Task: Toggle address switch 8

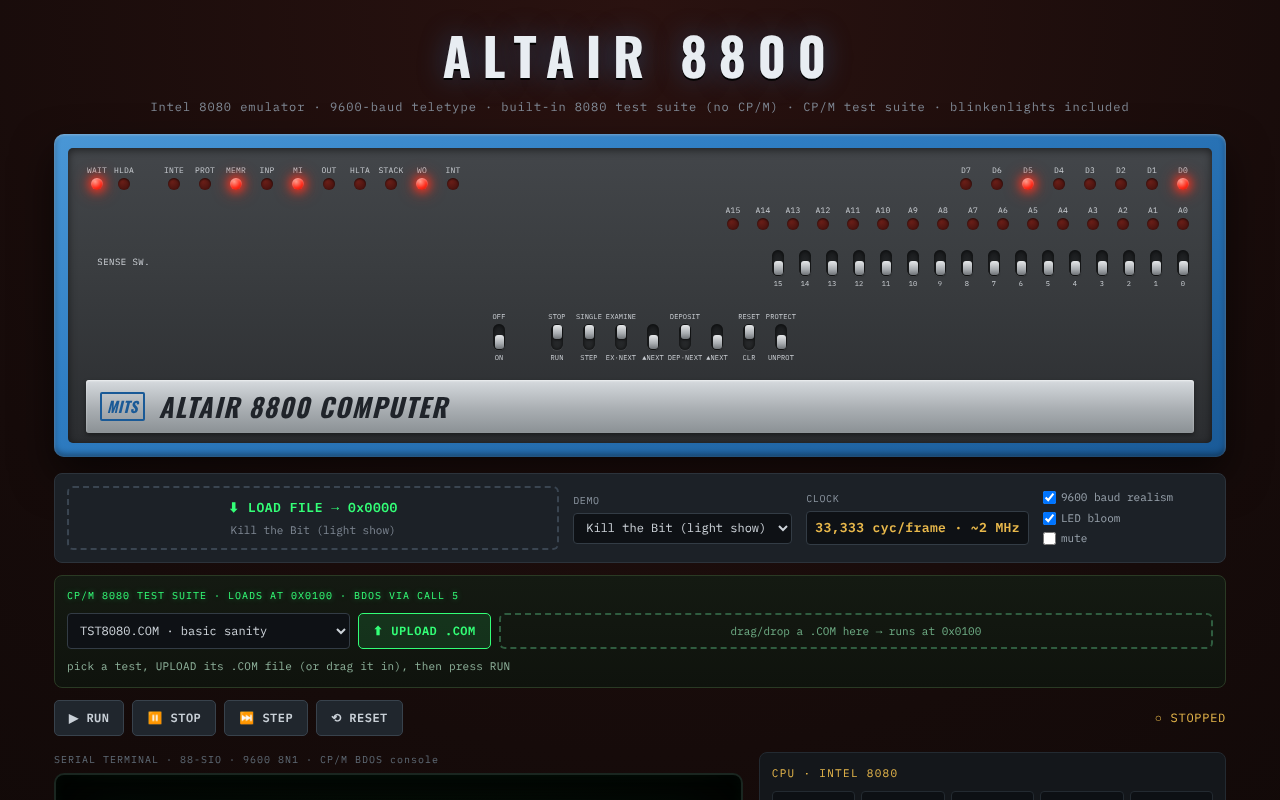Action: click(x=967, y=263)
